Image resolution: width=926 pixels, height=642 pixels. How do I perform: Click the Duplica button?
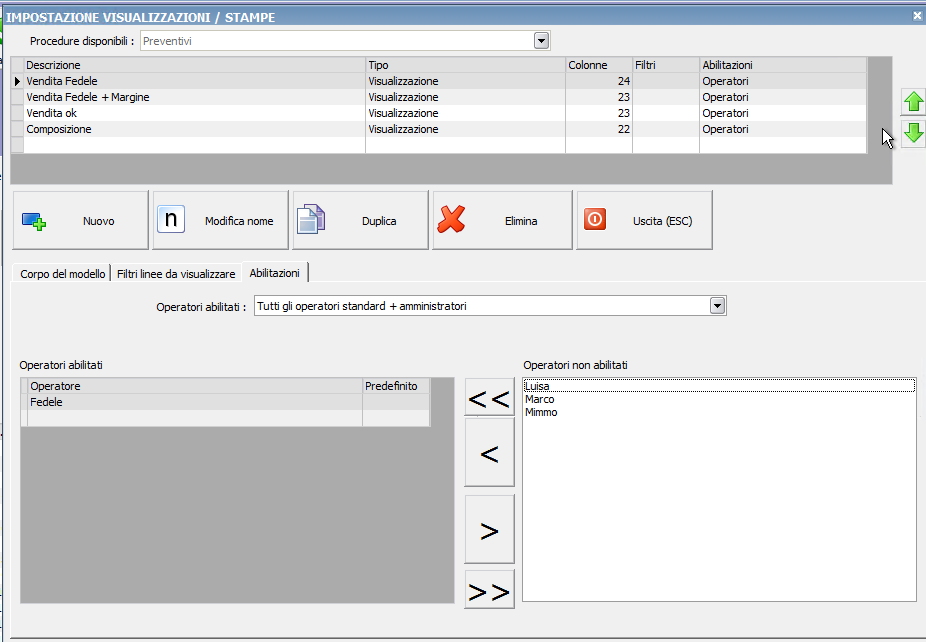pos(360,220)
